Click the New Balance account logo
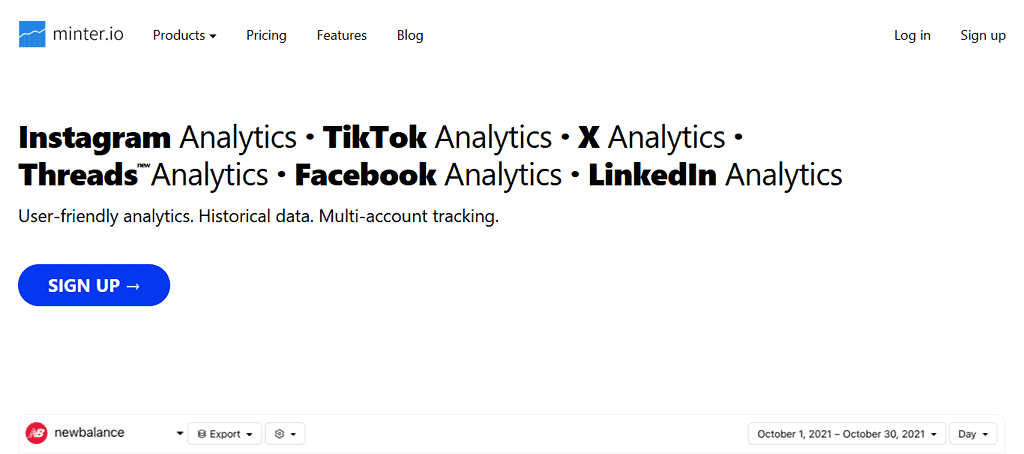 tap(36, 434)
